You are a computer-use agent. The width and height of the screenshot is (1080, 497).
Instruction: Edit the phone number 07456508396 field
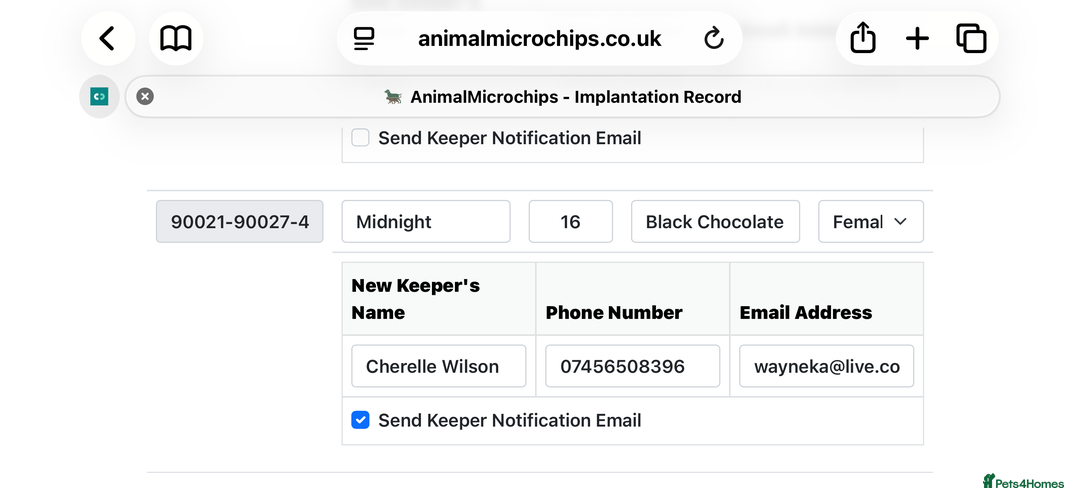click(632, 366)
